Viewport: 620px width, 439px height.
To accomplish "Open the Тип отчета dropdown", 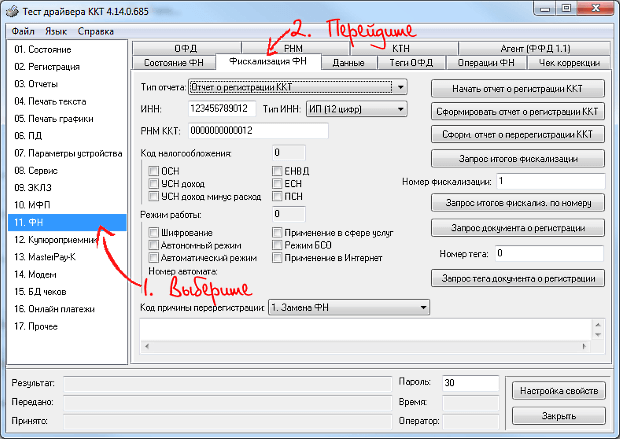I will pos(401,88).
